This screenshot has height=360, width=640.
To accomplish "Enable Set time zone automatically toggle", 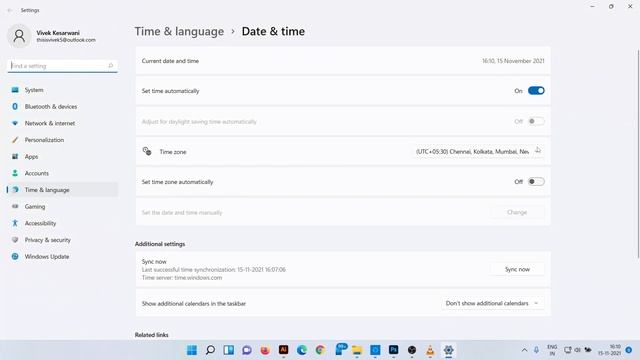I will [536, 182].
